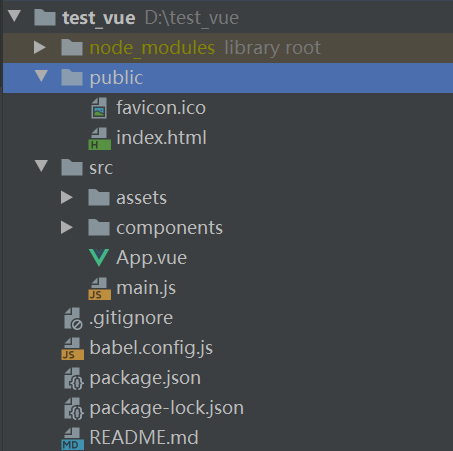Click the JS icon beside babel.config.js
This screenshot has height=451, width=453.
coord(73,348)
